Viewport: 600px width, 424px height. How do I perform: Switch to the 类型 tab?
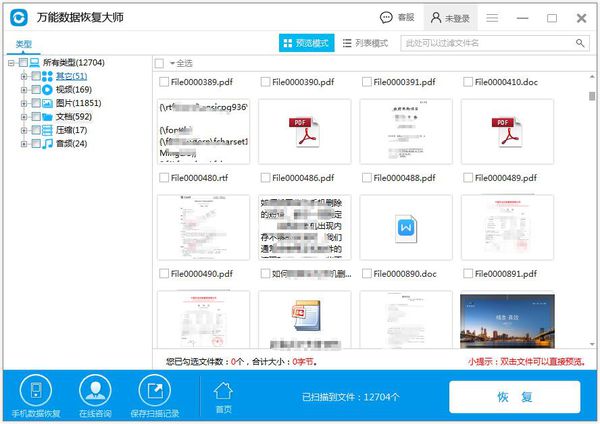coord(24,44)
